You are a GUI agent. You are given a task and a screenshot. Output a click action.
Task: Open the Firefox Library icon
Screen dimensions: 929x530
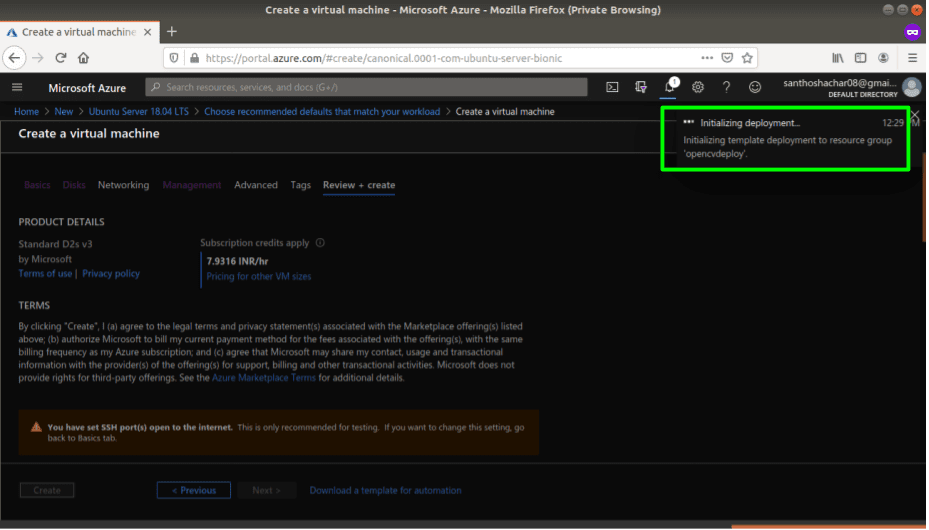[x=838, y=58]
